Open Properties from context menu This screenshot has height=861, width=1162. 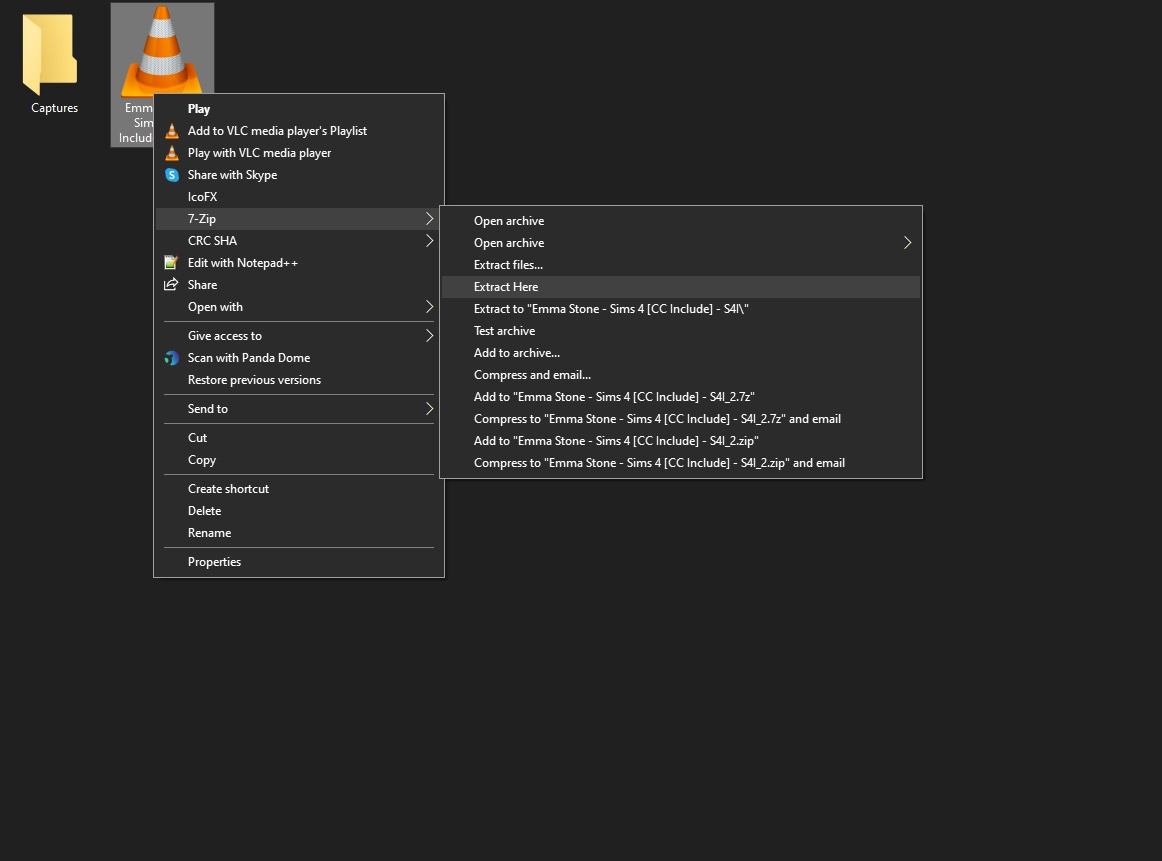pos(299,562)
